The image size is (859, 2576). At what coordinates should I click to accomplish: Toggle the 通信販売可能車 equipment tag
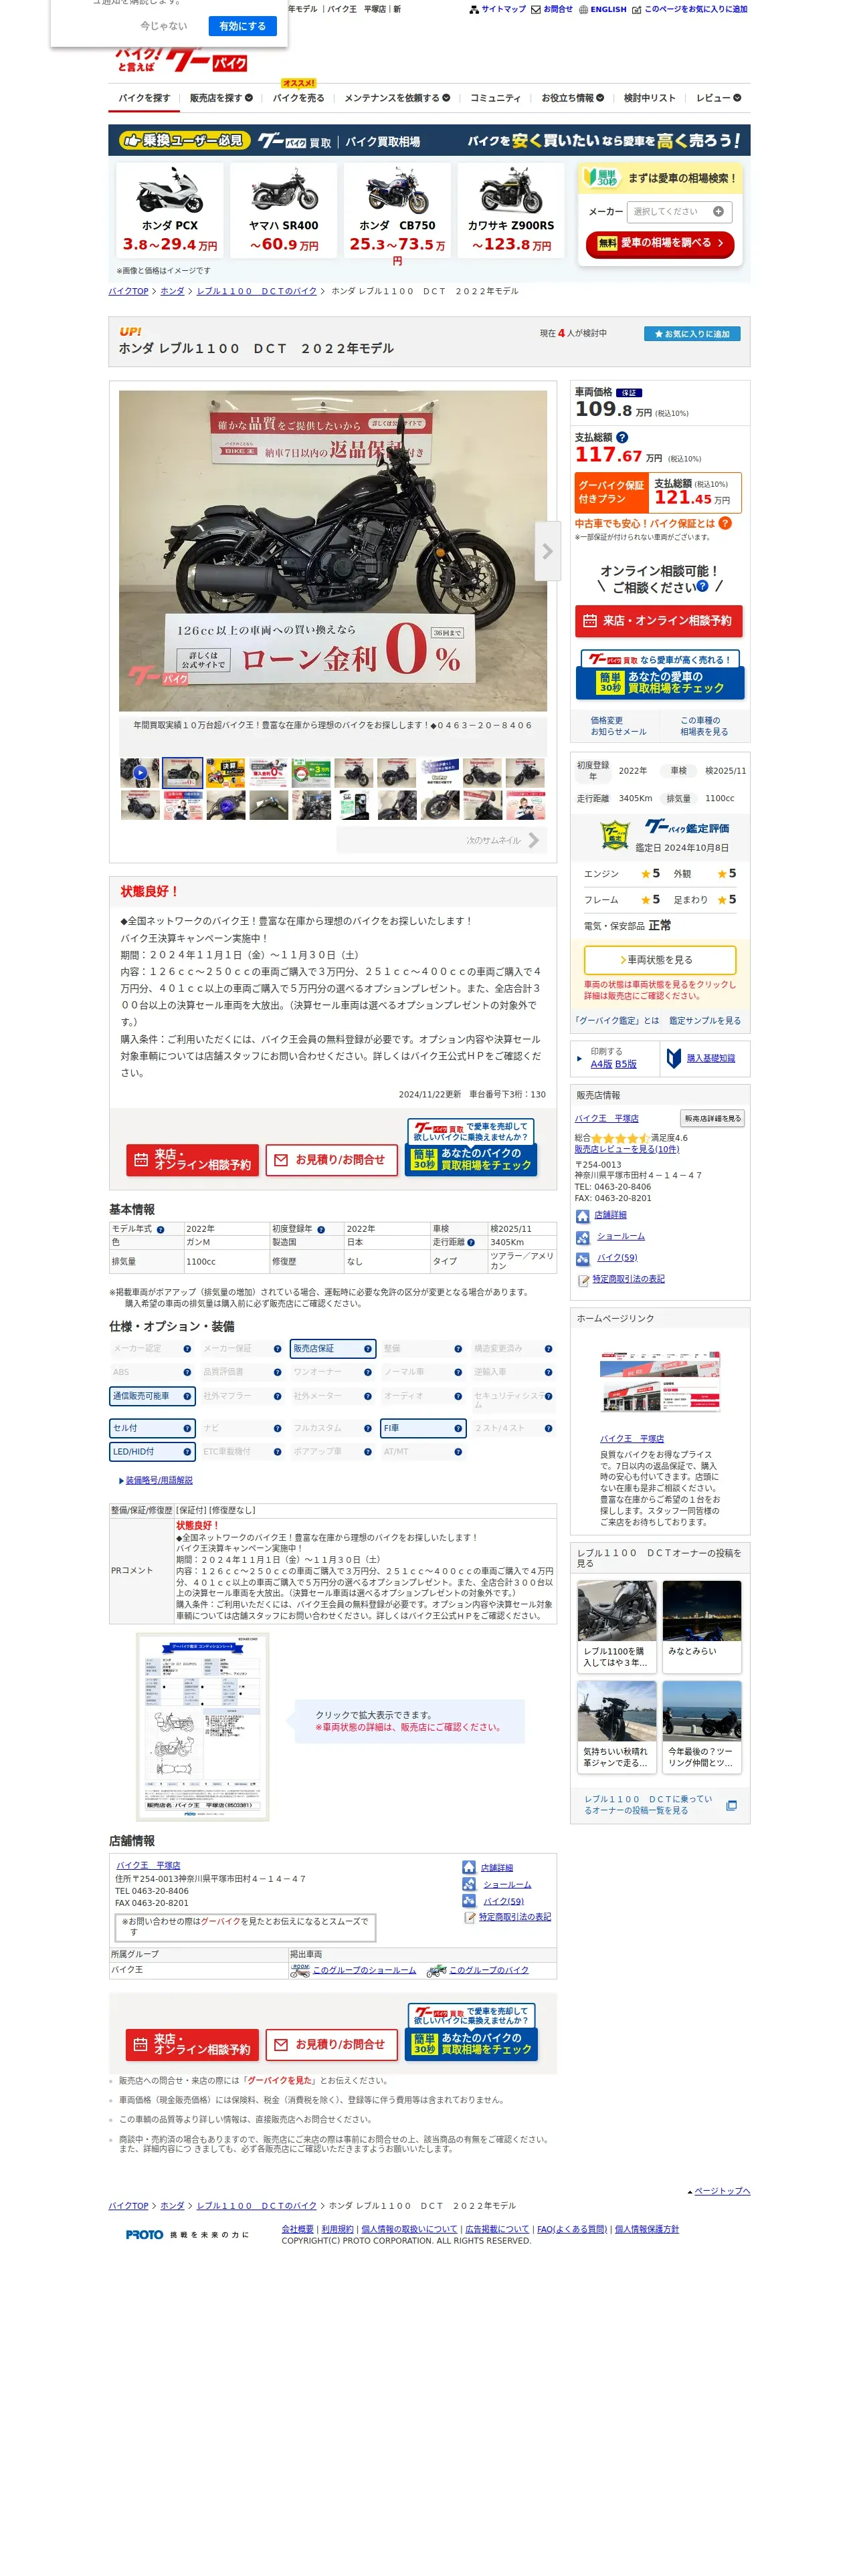point(152,1396)
